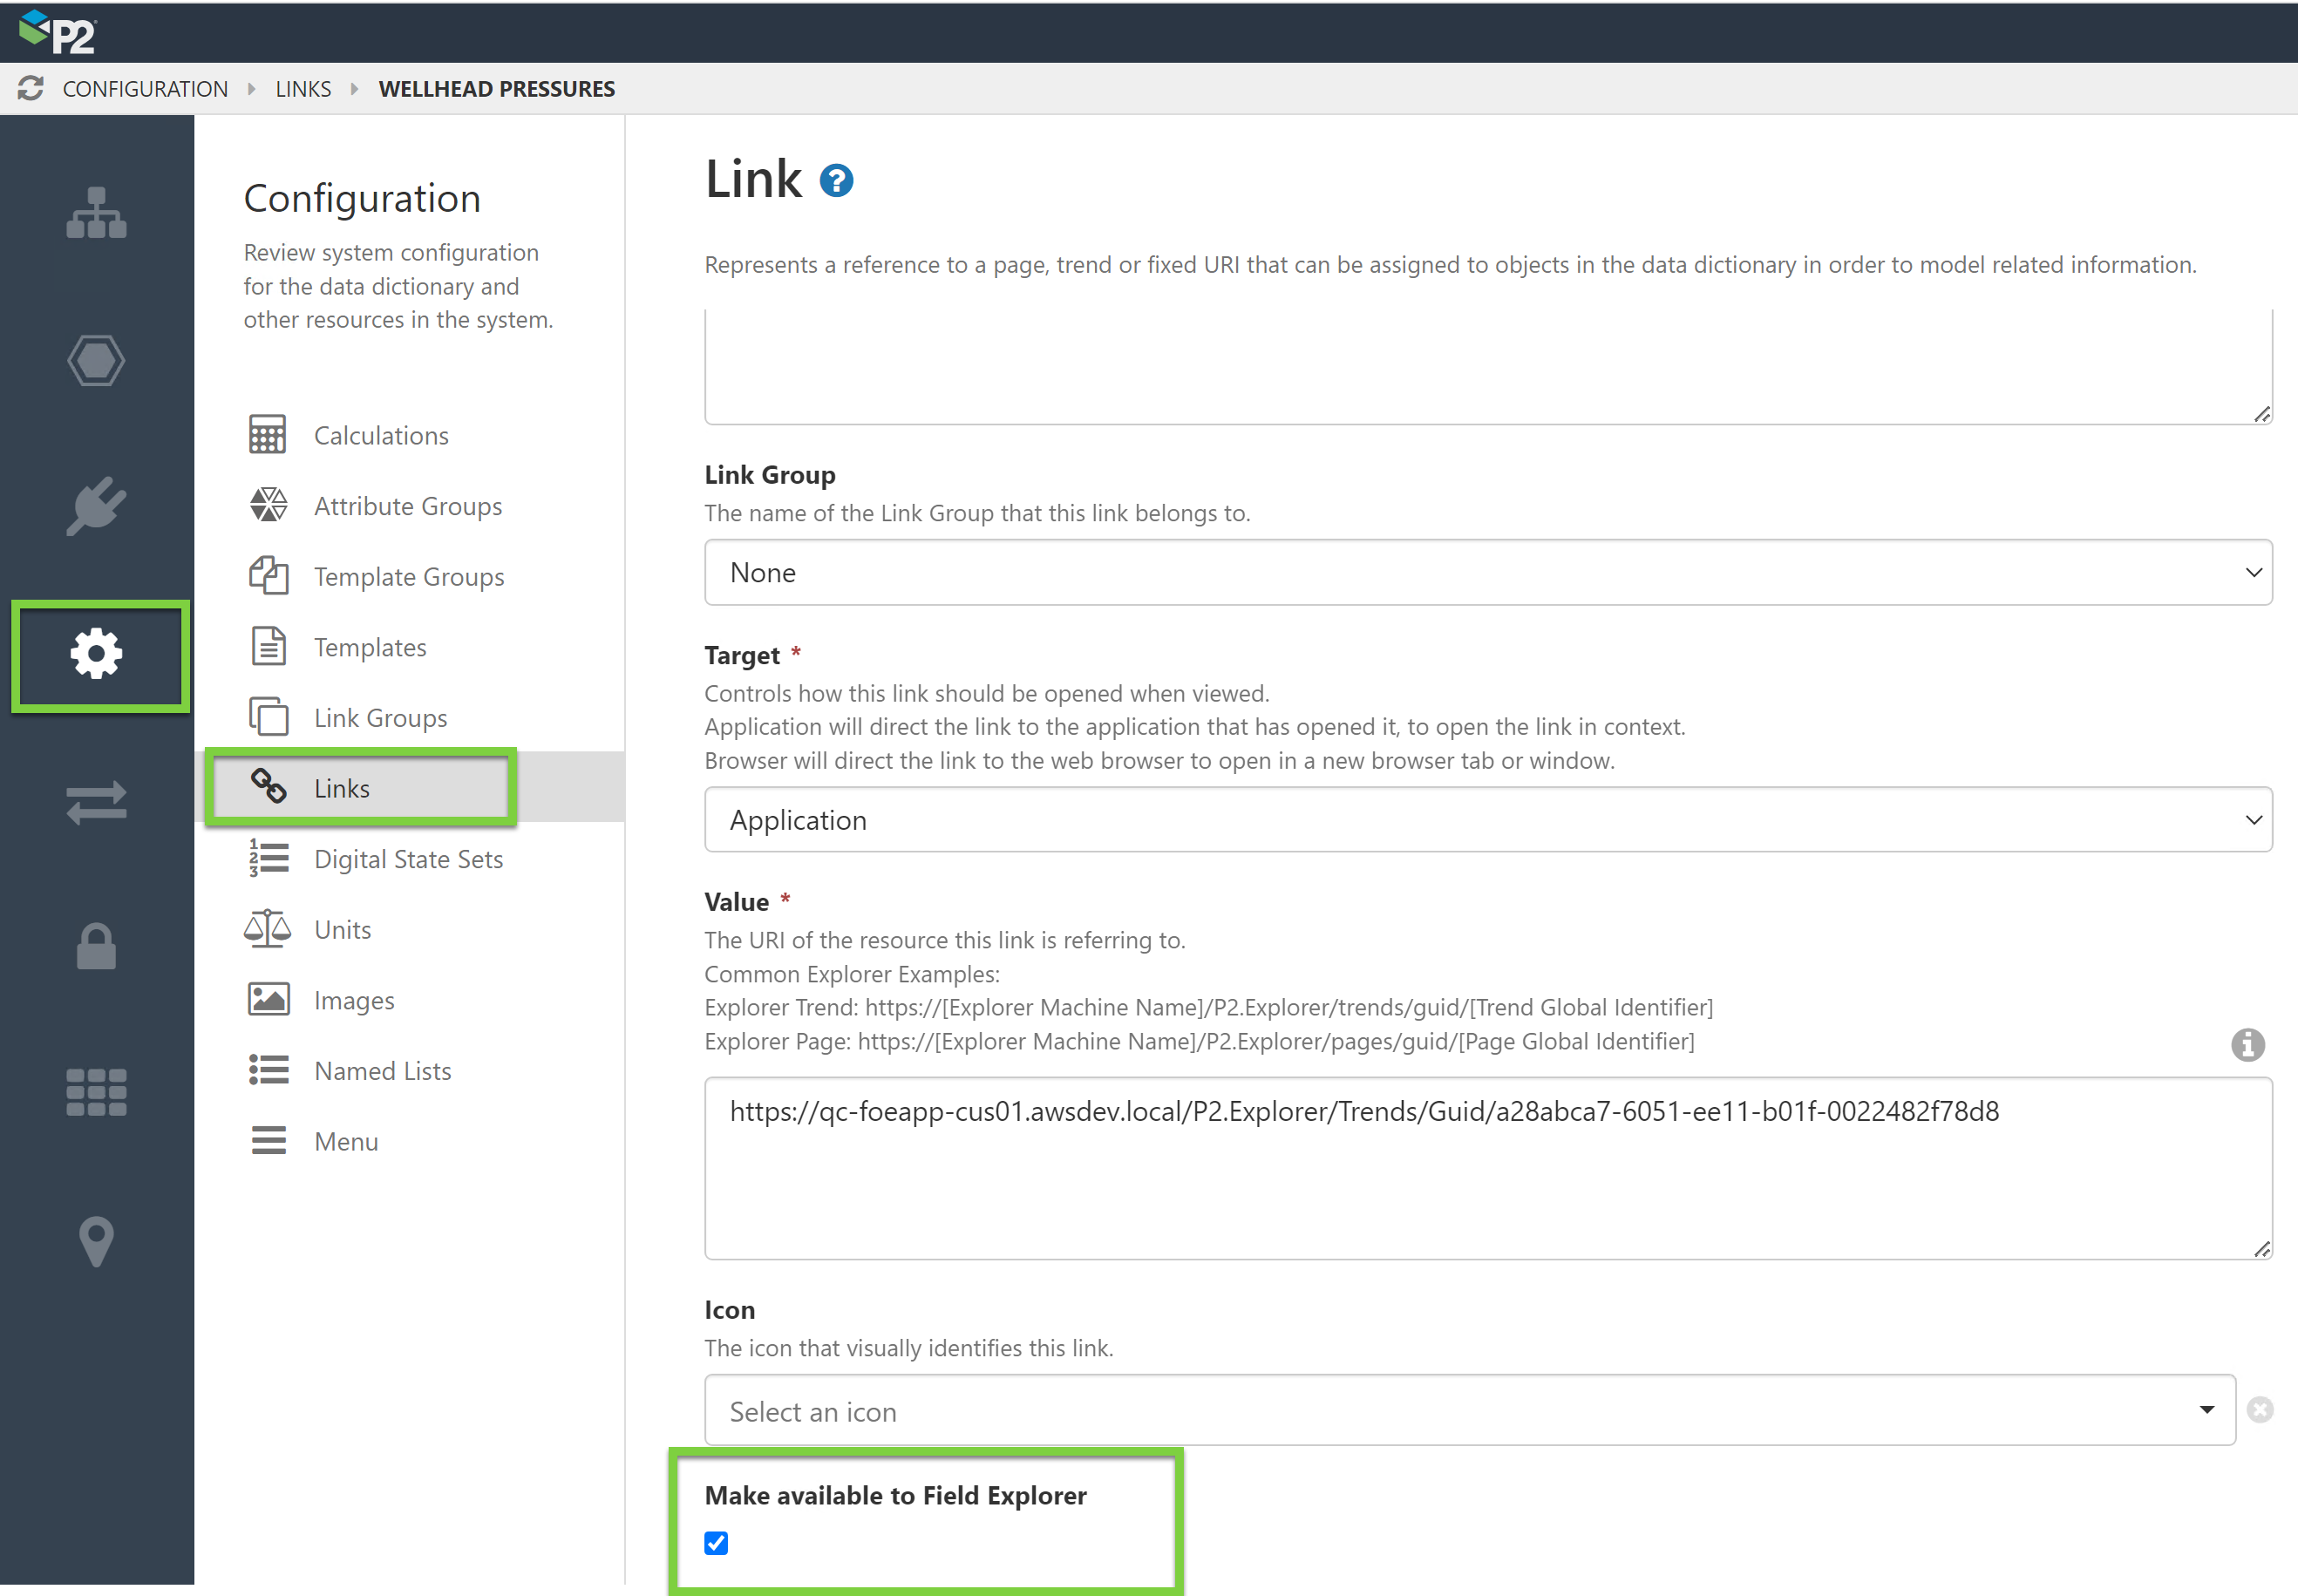
Task: Clear the selected icon with x button
Action: (x=2260, y=1410)
